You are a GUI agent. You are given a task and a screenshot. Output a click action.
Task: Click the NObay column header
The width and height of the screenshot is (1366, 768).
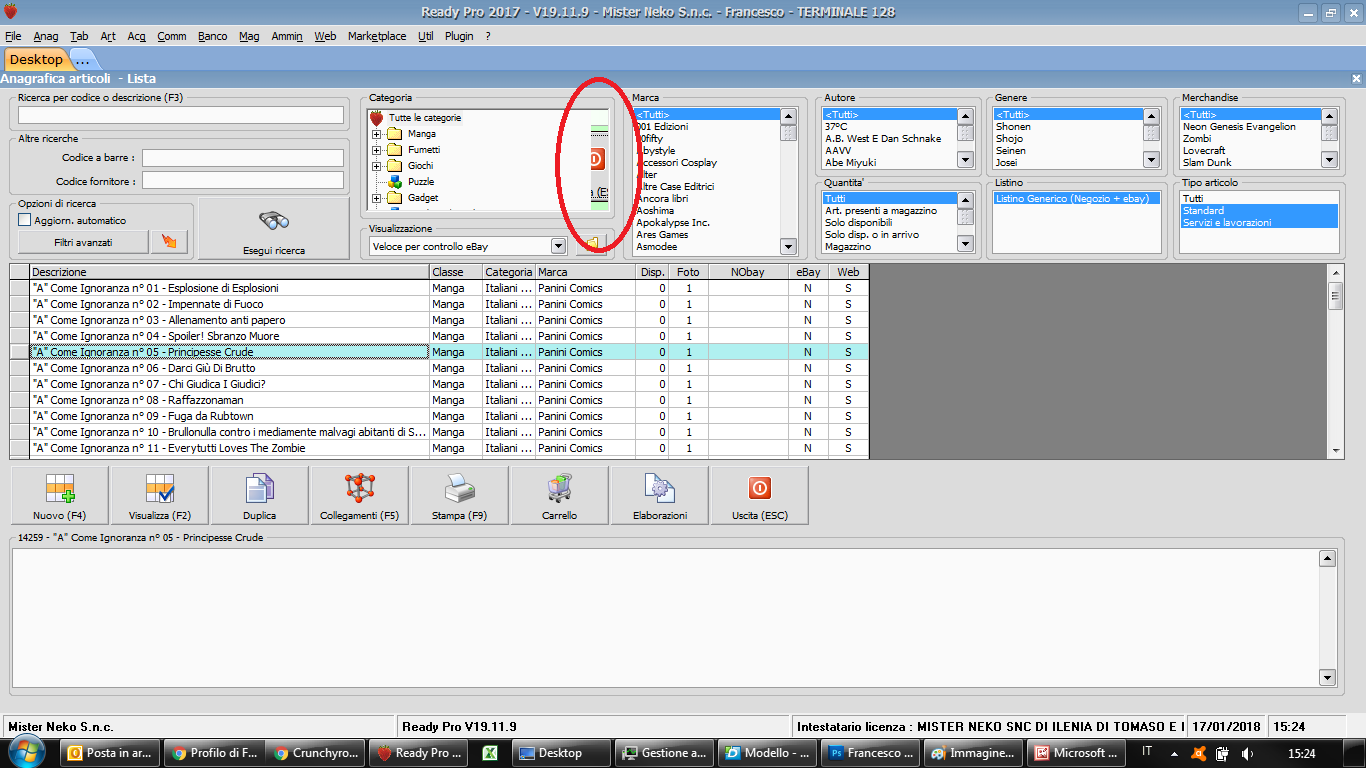point(748,272)
